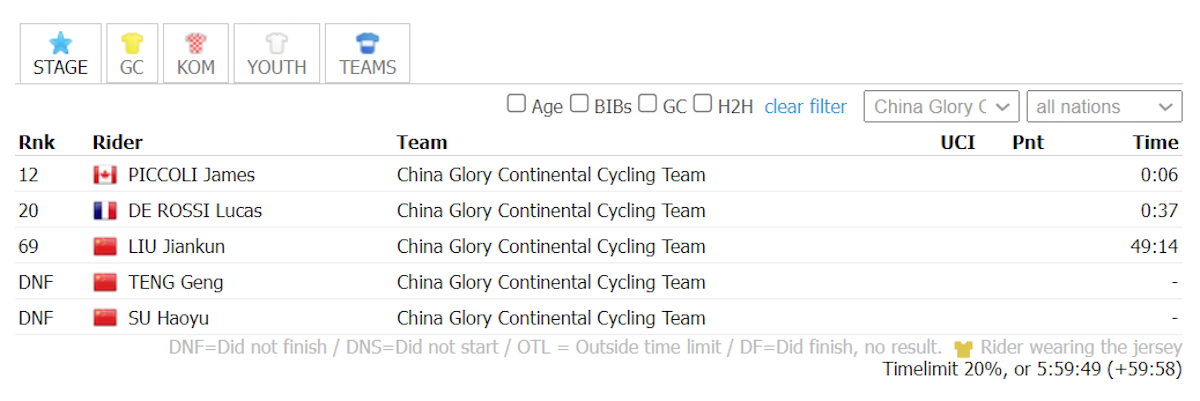This screenshot has height=401, width=1200.
Task: Open rider PICCOLI James profile
Action: (192, 175)
